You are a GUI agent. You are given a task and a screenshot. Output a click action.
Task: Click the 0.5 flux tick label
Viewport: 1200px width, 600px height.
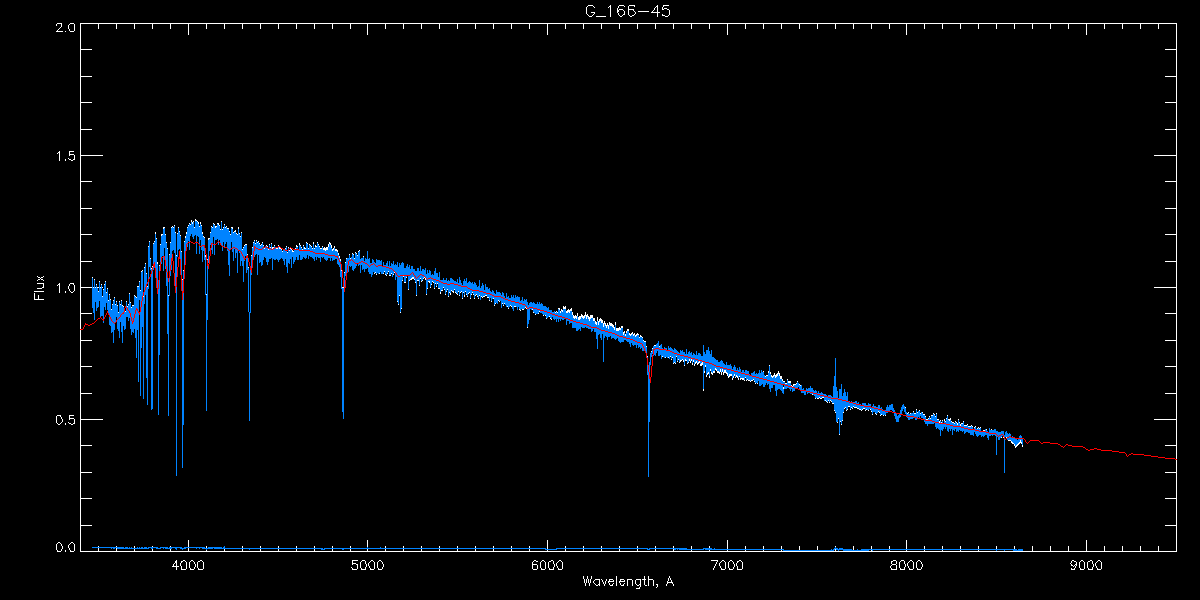click(x=64, y=420)
